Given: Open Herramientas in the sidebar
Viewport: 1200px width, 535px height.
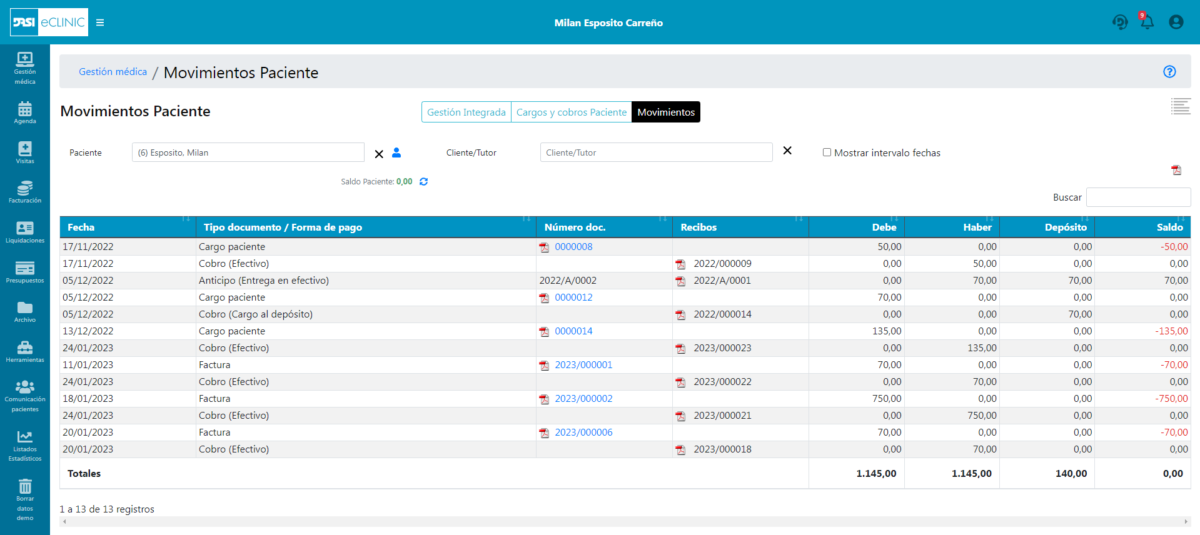Looking at the screenshot, I should coord(25,352).
